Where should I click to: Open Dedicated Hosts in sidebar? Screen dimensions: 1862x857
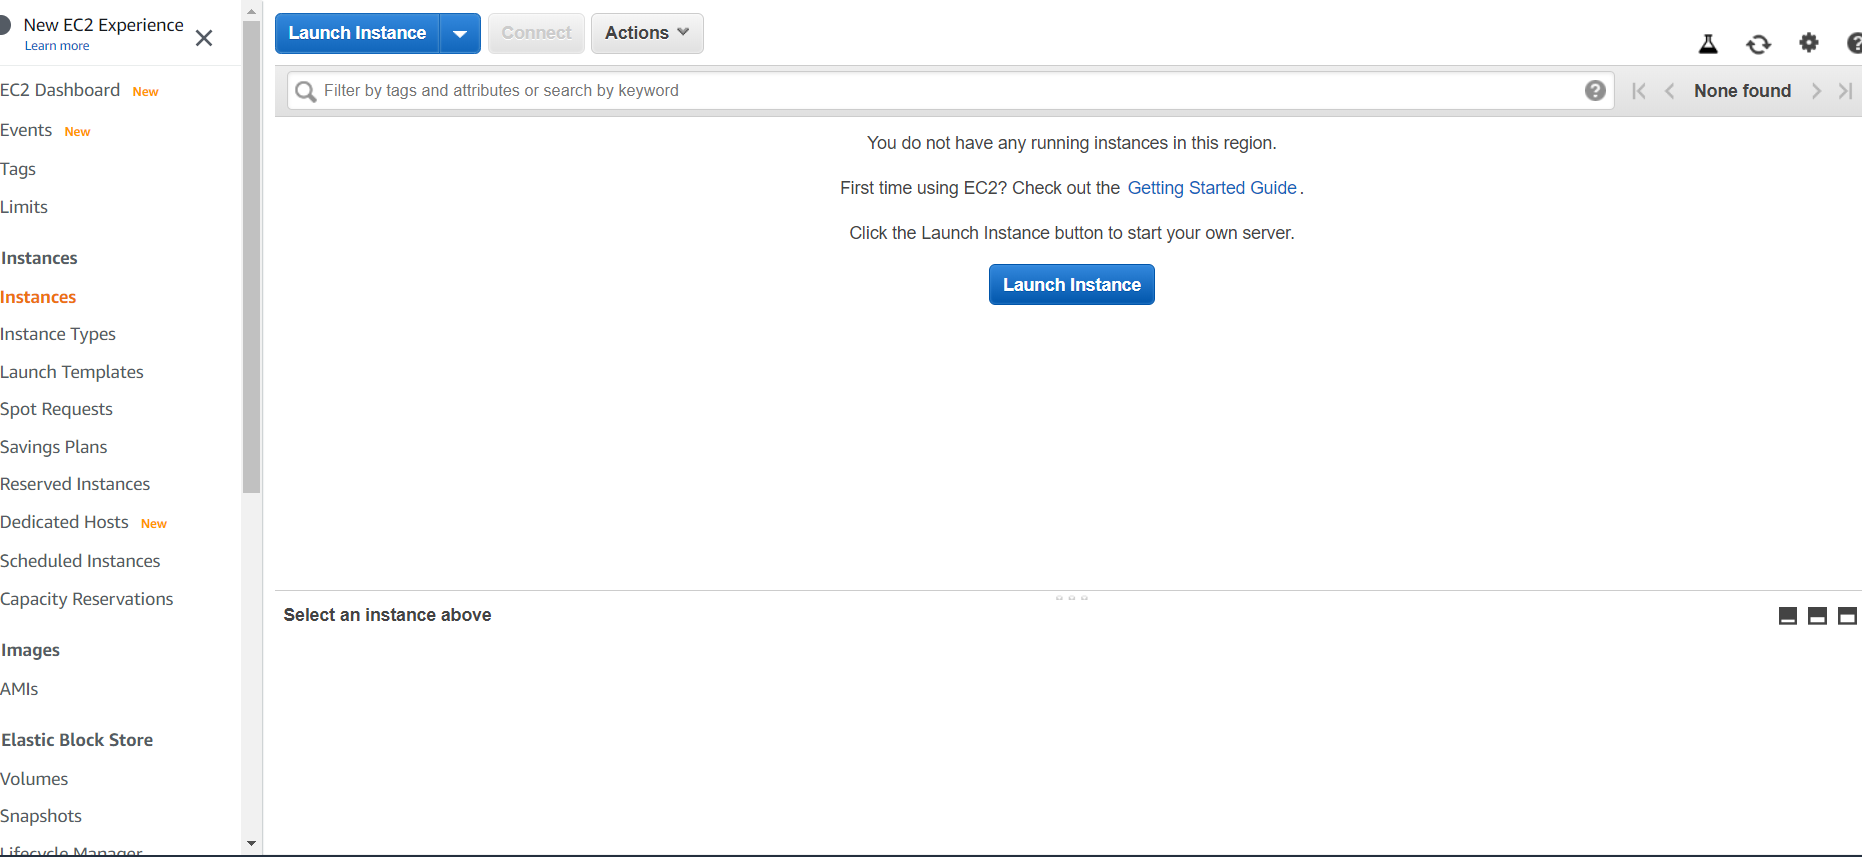64,522
